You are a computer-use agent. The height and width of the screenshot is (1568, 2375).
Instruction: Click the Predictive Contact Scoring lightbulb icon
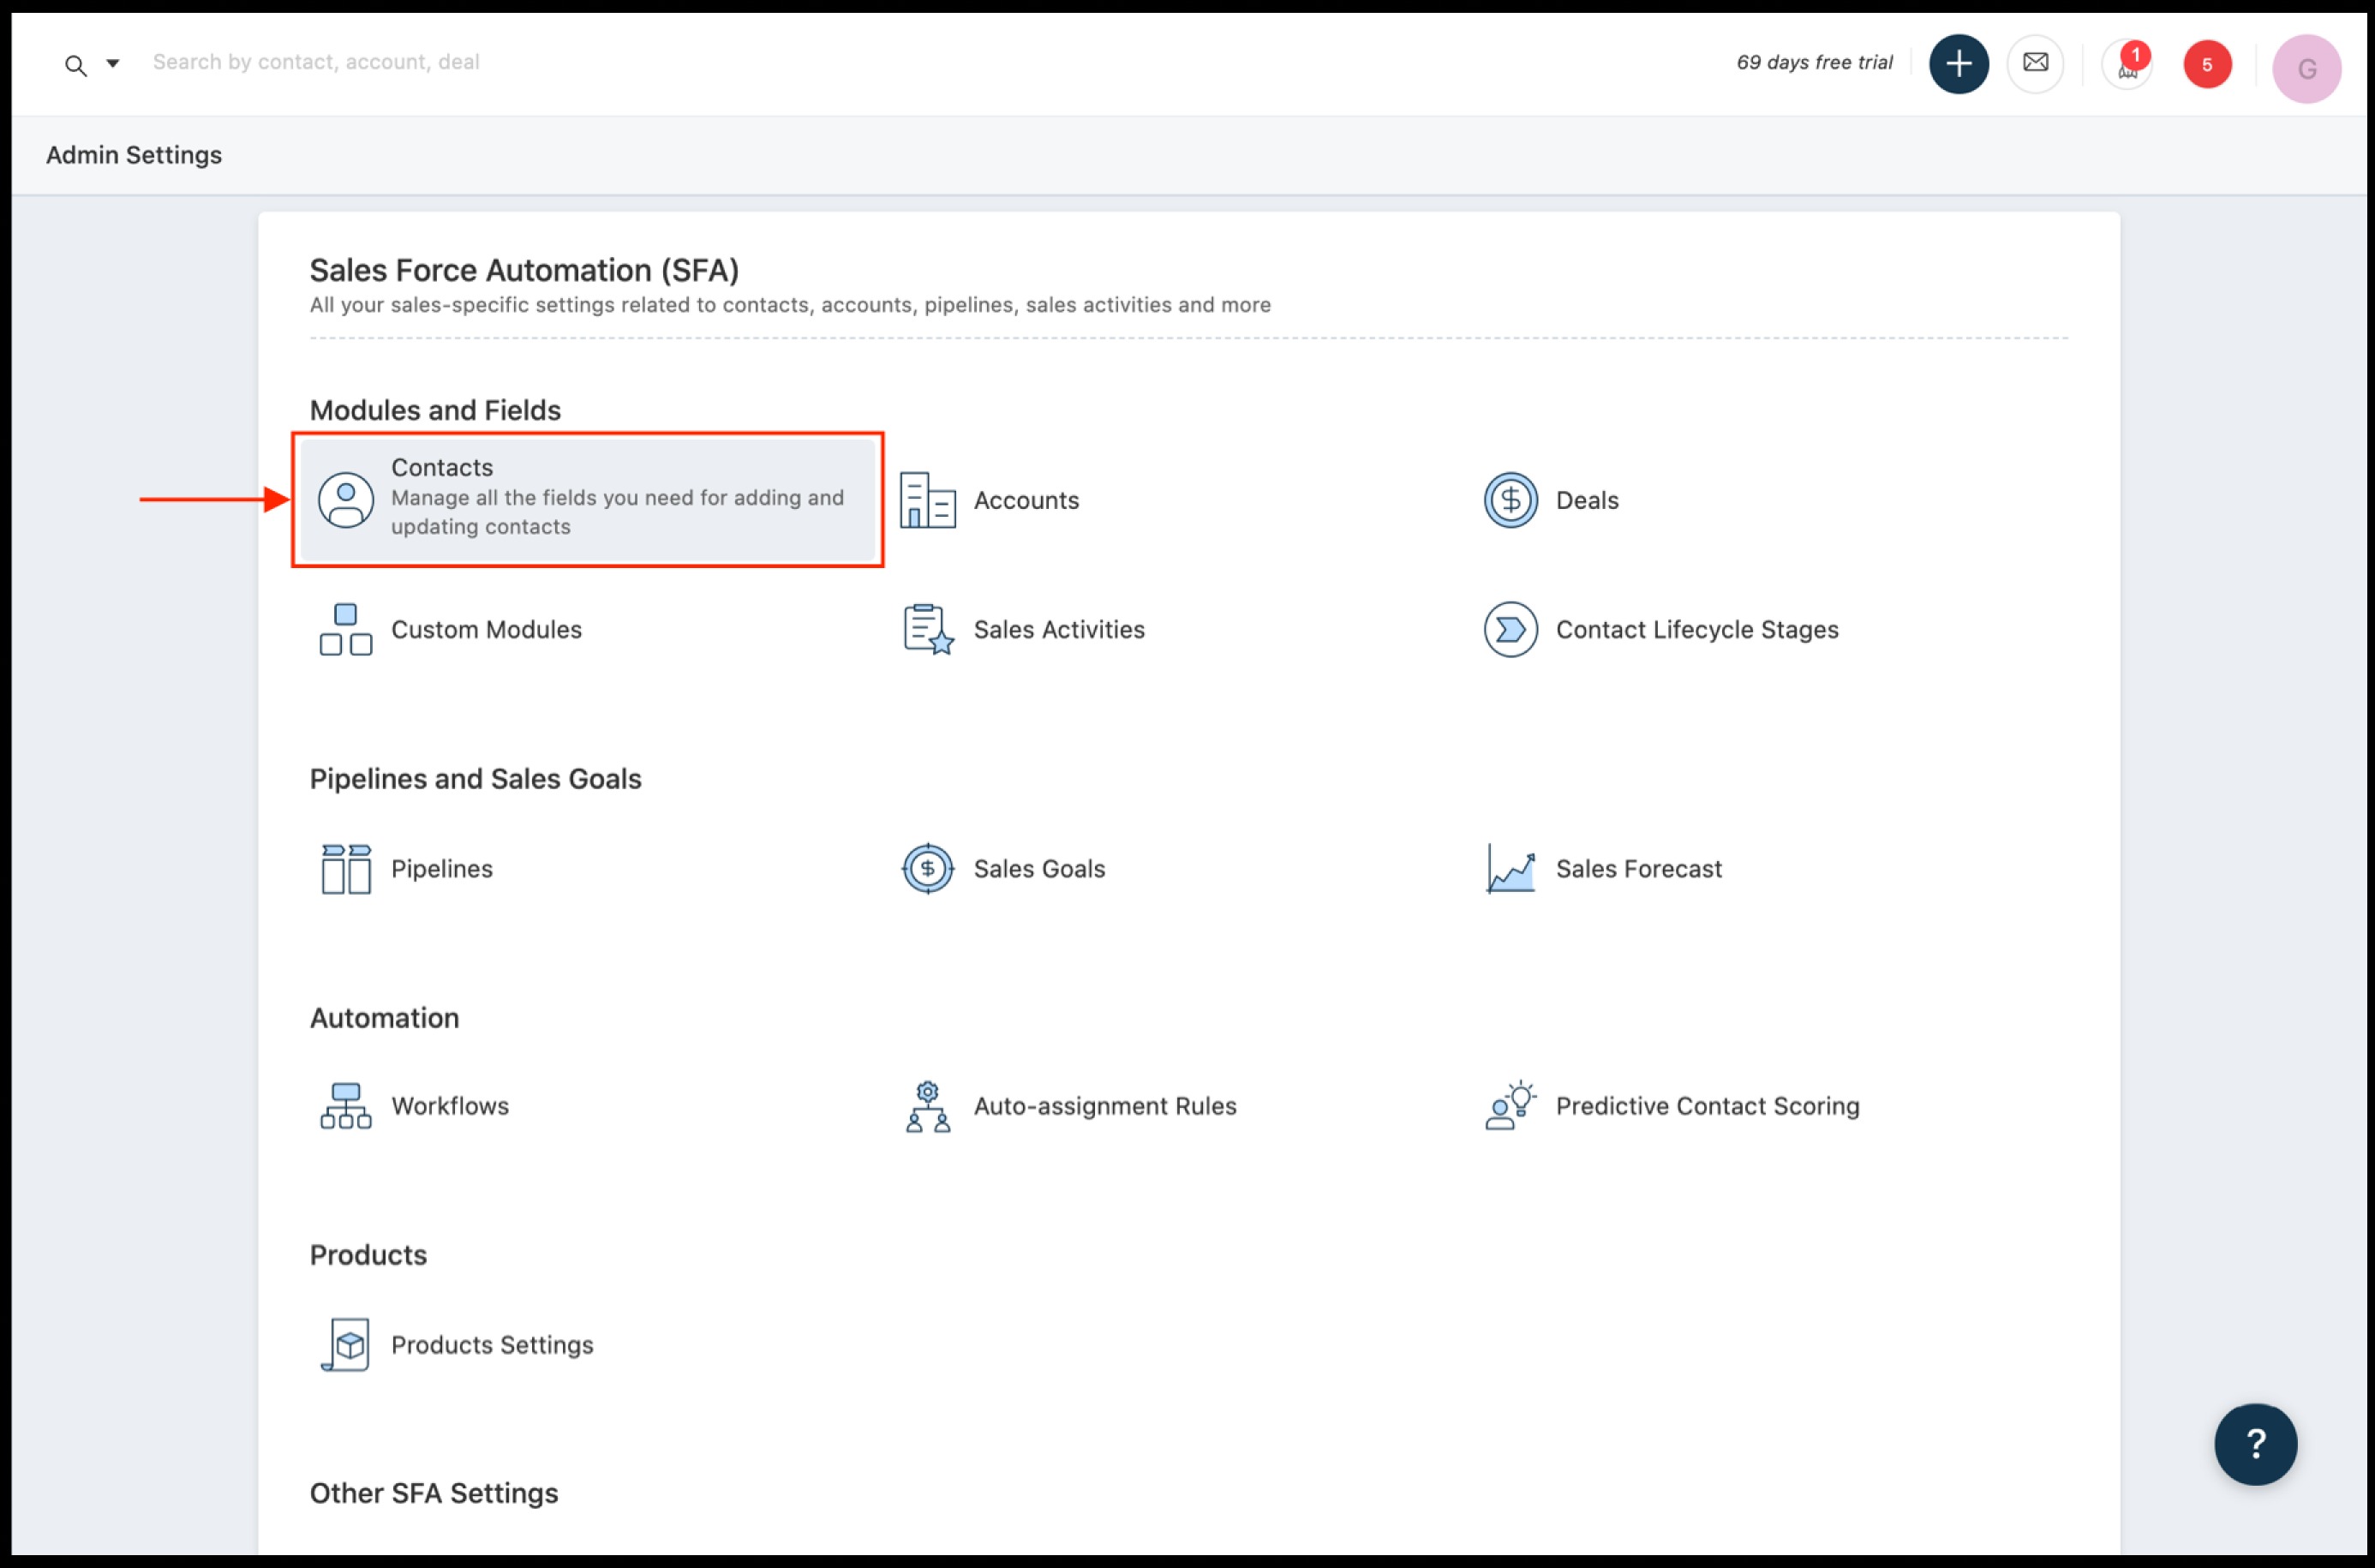coord(1510,1105)
